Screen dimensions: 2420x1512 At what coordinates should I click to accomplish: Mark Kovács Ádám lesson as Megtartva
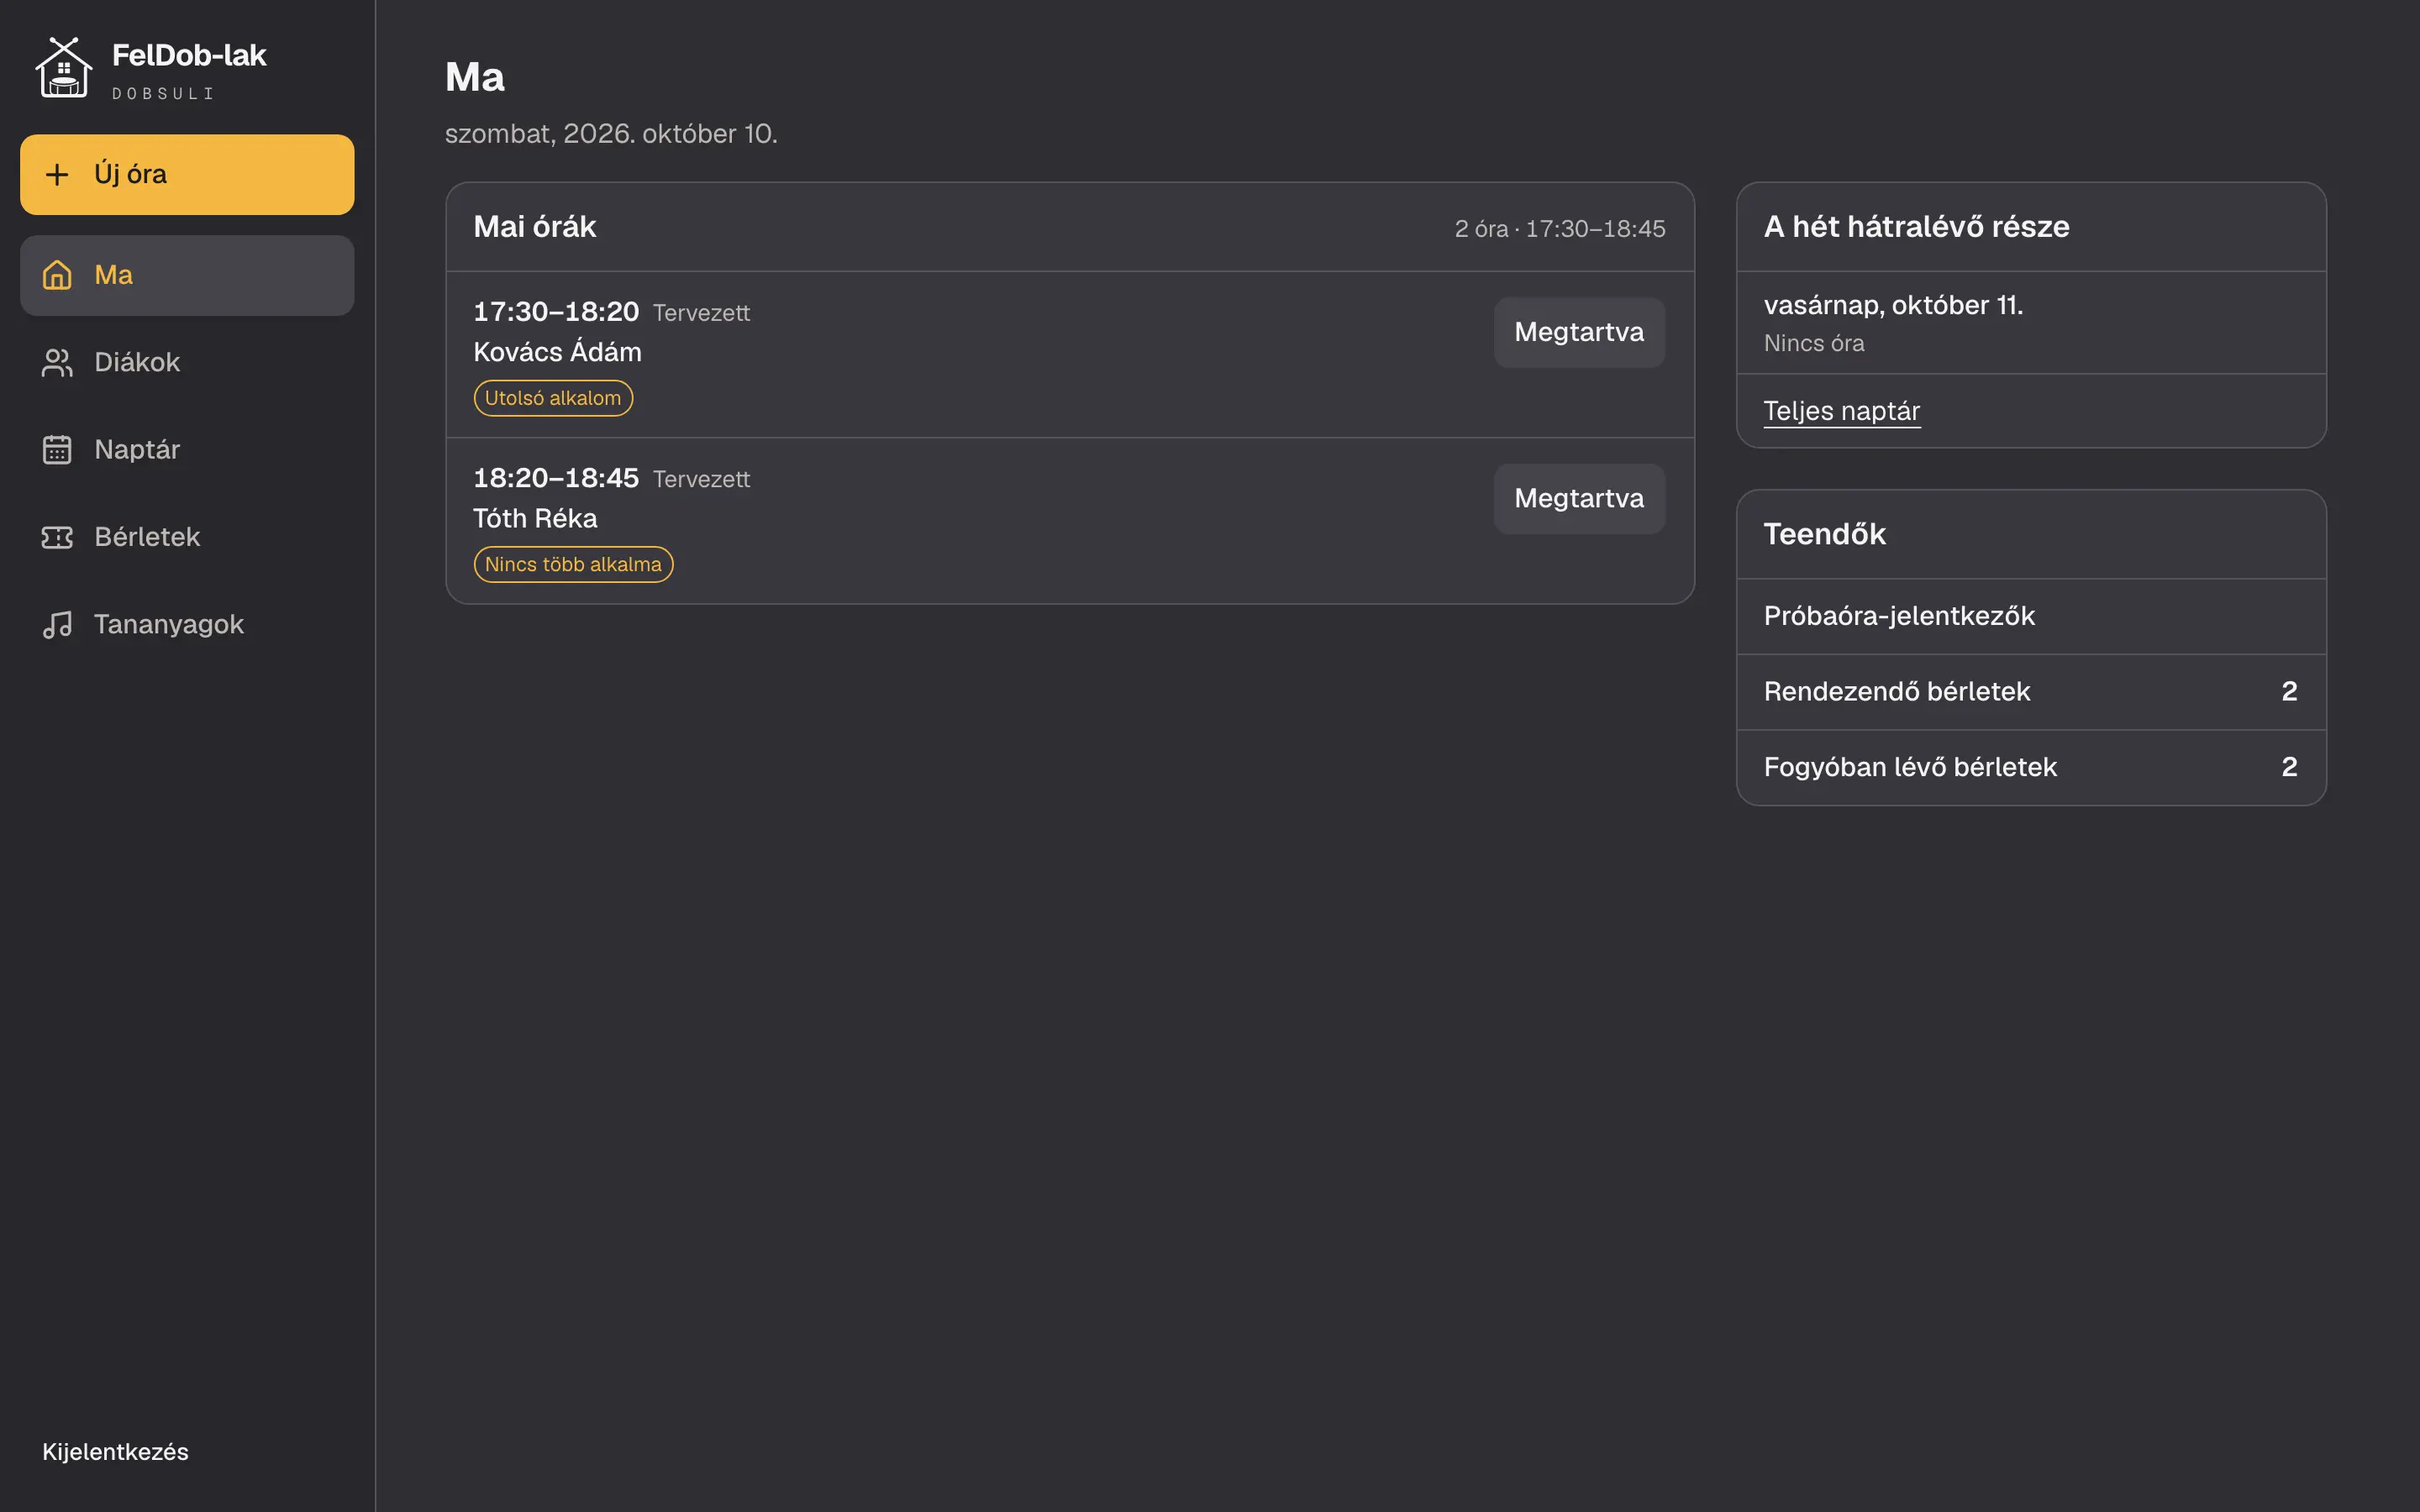tap(1579, 332)
